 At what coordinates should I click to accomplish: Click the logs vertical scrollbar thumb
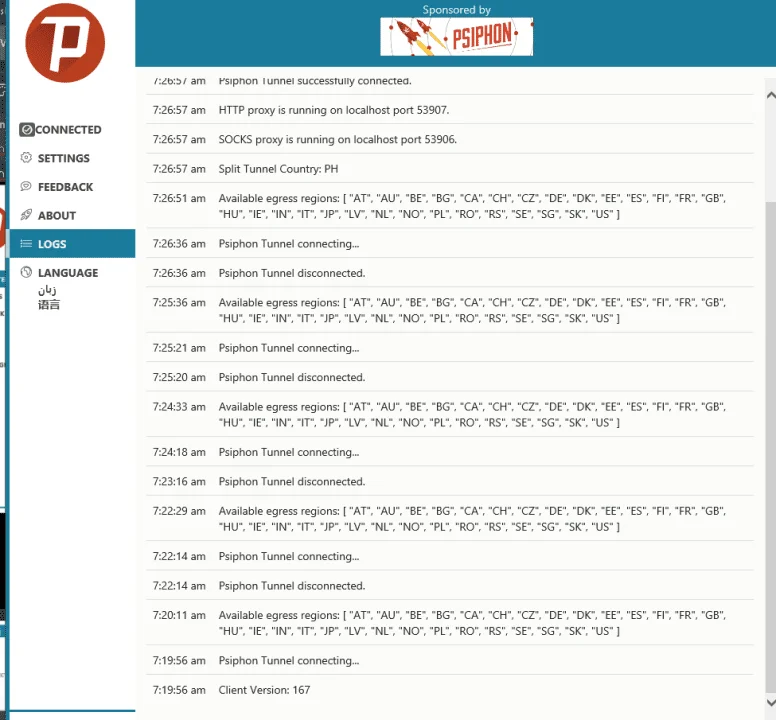pos(771,445)
